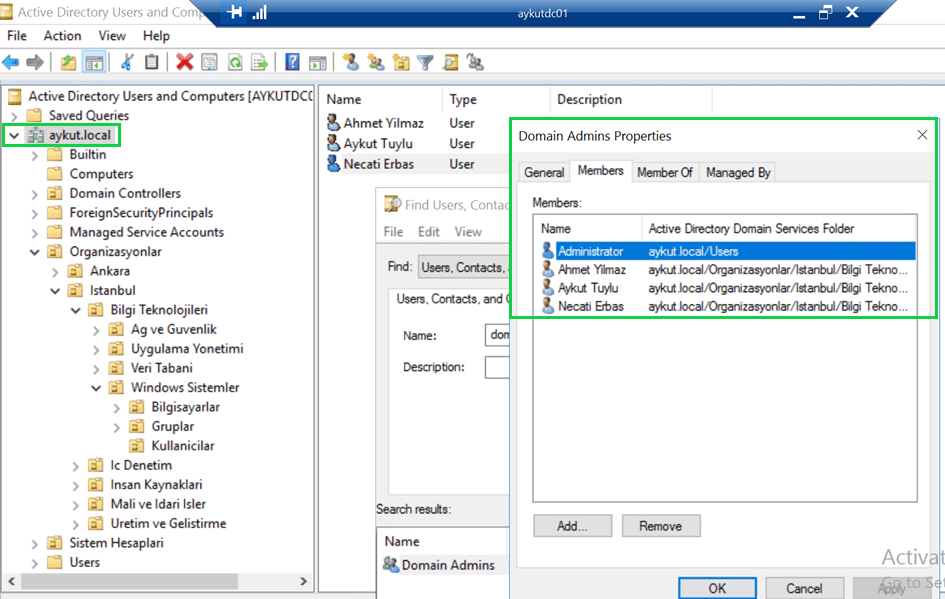The width and height of the screenshot is (945, 599).
Task: Collapse the aykut.local domain node
Action: pyautogui.click(x=14, y=135)
